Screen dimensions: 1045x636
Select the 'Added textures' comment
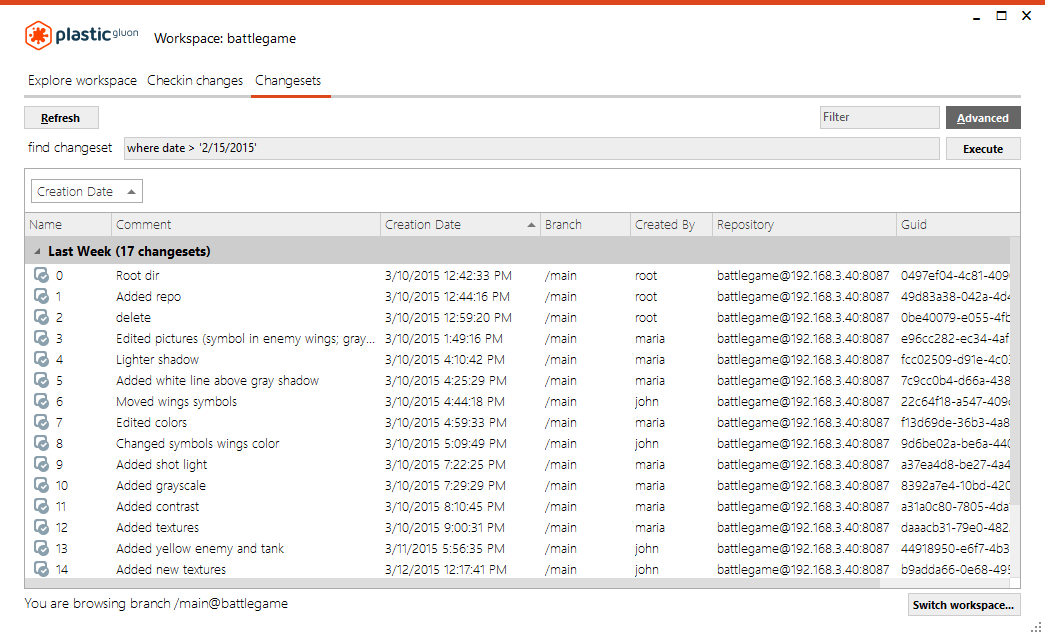[x=157, y=527]
